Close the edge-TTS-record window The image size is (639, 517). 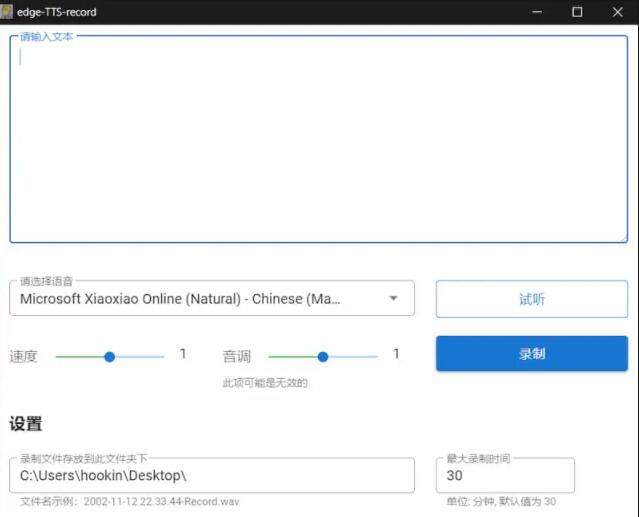click(x=617, y=12)
